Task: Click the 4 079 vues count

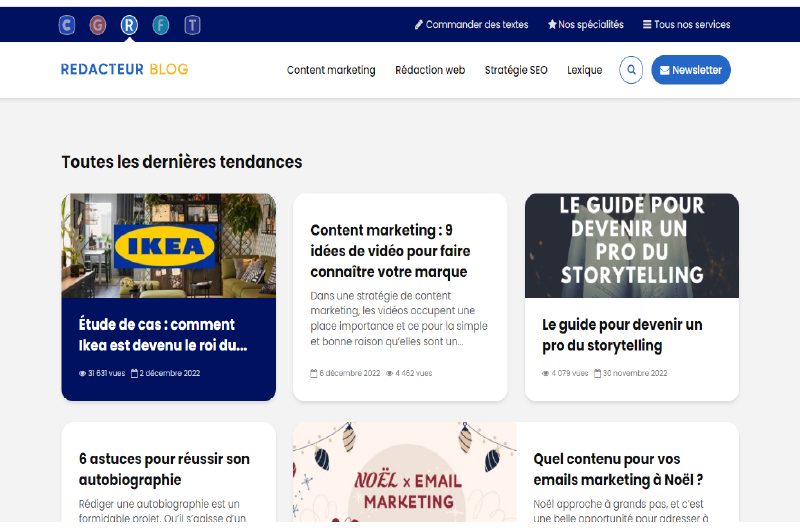Action: coord(570,373)
